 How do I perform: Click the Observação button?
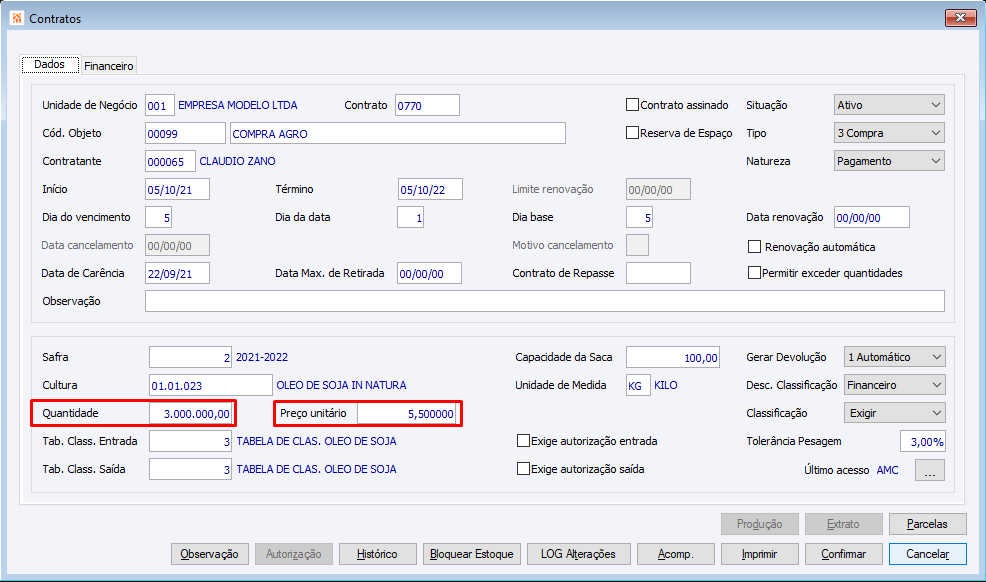click(209, 554)
